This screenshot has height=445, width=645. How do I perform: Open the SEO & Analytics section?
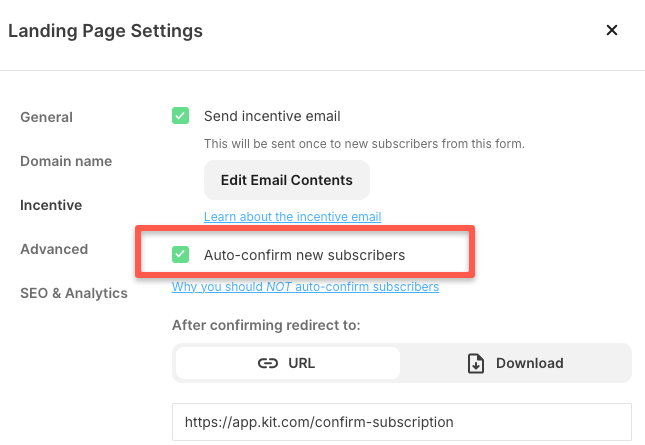tap(74, 293)
